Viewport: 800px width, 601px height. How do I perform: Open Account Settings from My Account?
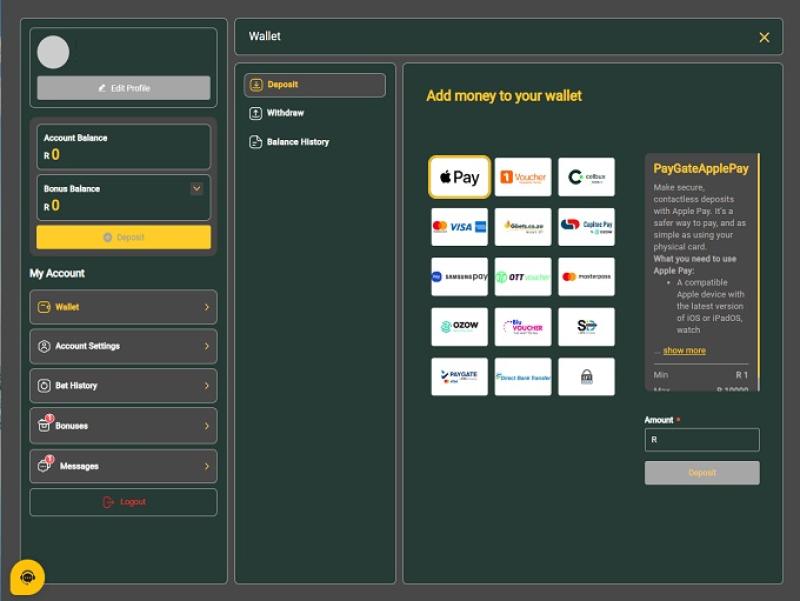point(123,346)
